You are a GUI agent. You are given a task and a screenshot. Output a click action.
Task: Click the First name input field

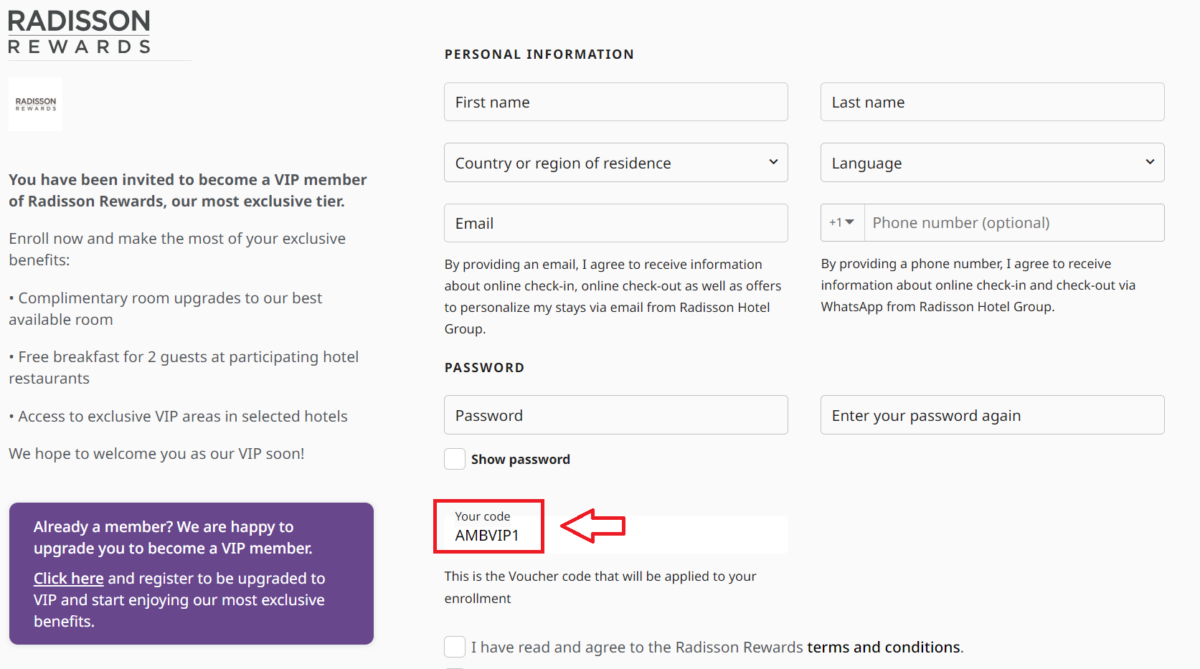tap(615, 101)
